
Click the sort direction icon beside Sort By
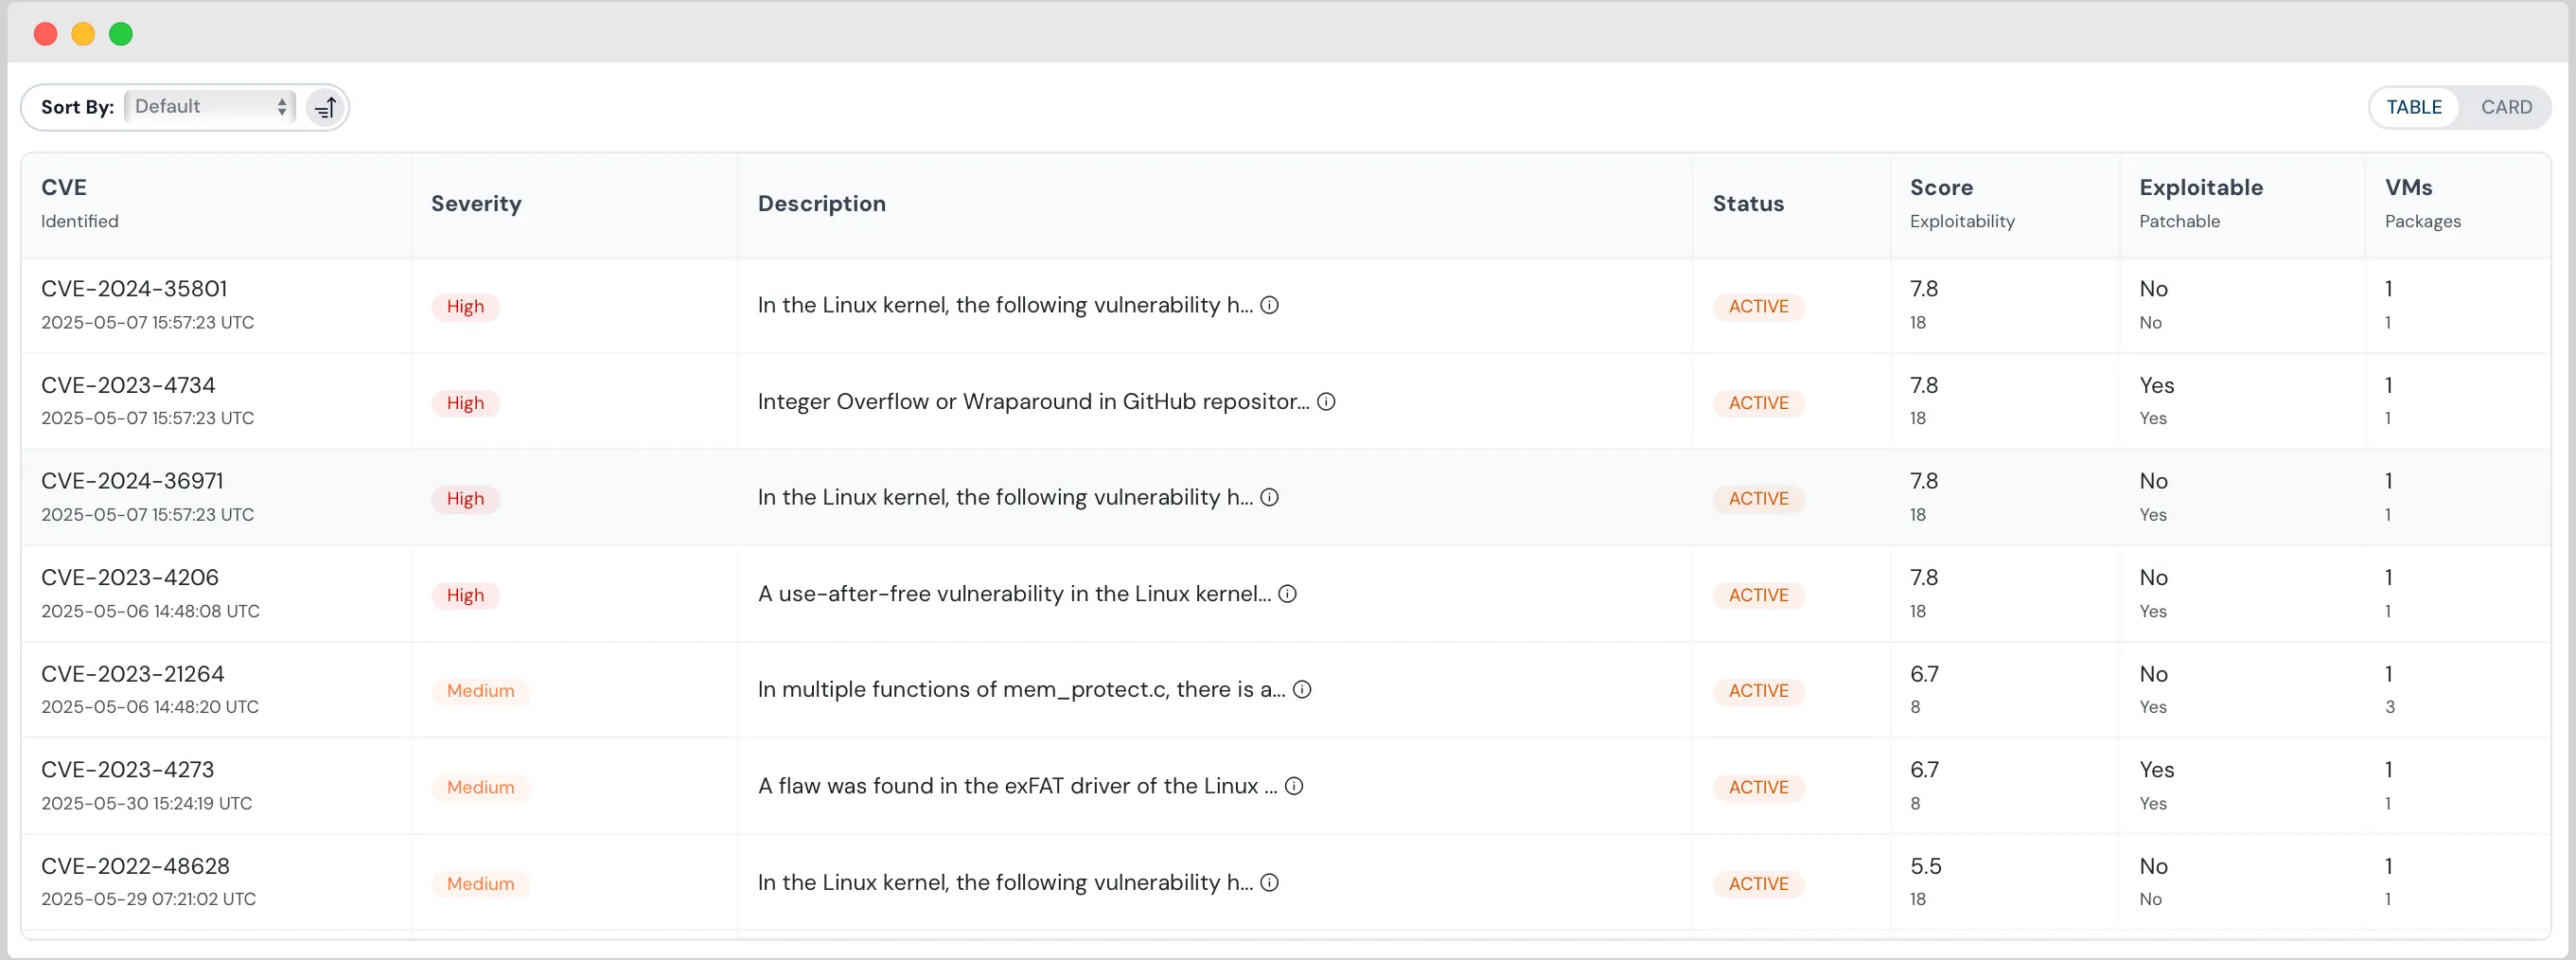(x=325, y=107)
